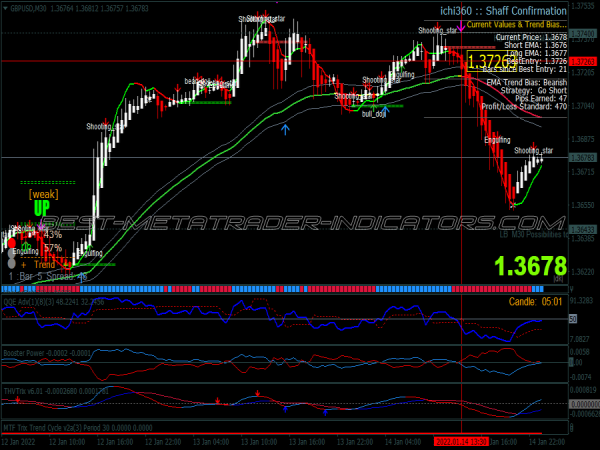Click the '50' level label in QQE panel

tap(573, 319)
